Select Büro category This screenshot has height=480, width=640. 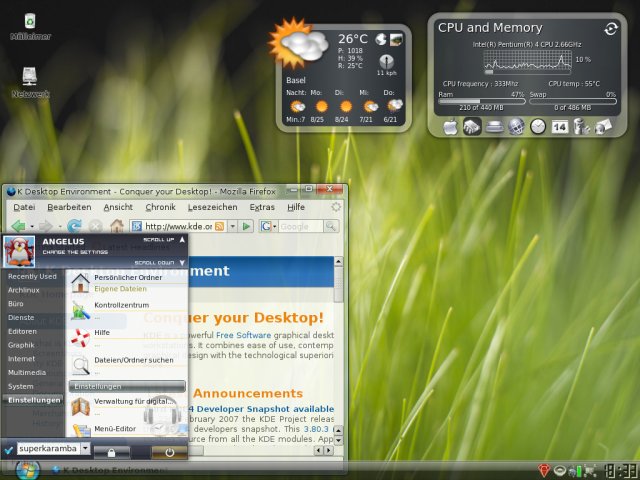[16, 304]
